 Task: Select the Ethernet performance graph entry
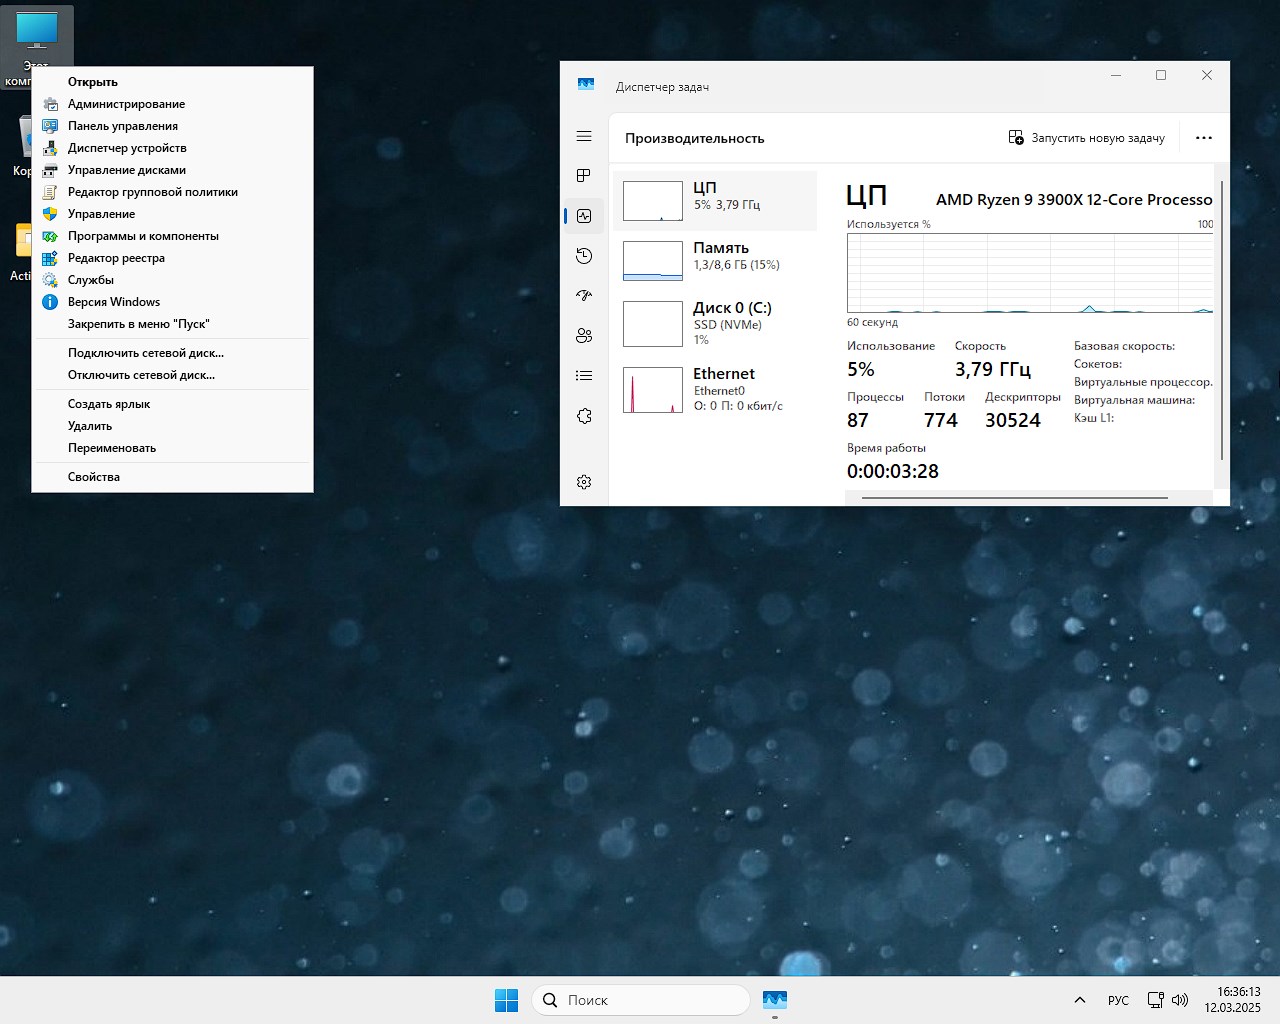714,389
